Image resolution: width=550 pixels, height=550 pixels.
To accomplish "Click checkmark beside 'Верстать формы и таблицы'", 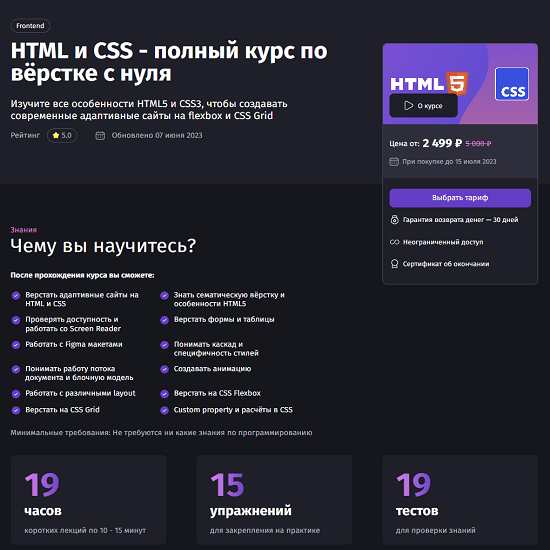I will [x=165, y=320].
